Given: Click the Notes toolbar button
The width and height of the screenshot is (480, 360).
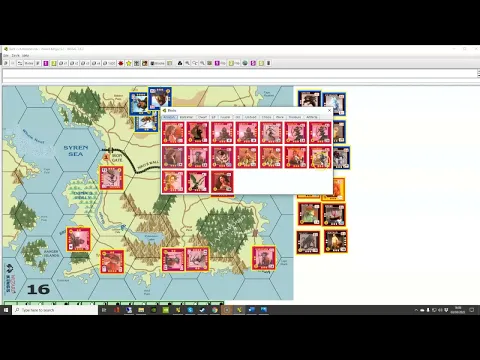Looking at the screenshot, I should pyautogui.click(x=29, y=63).
